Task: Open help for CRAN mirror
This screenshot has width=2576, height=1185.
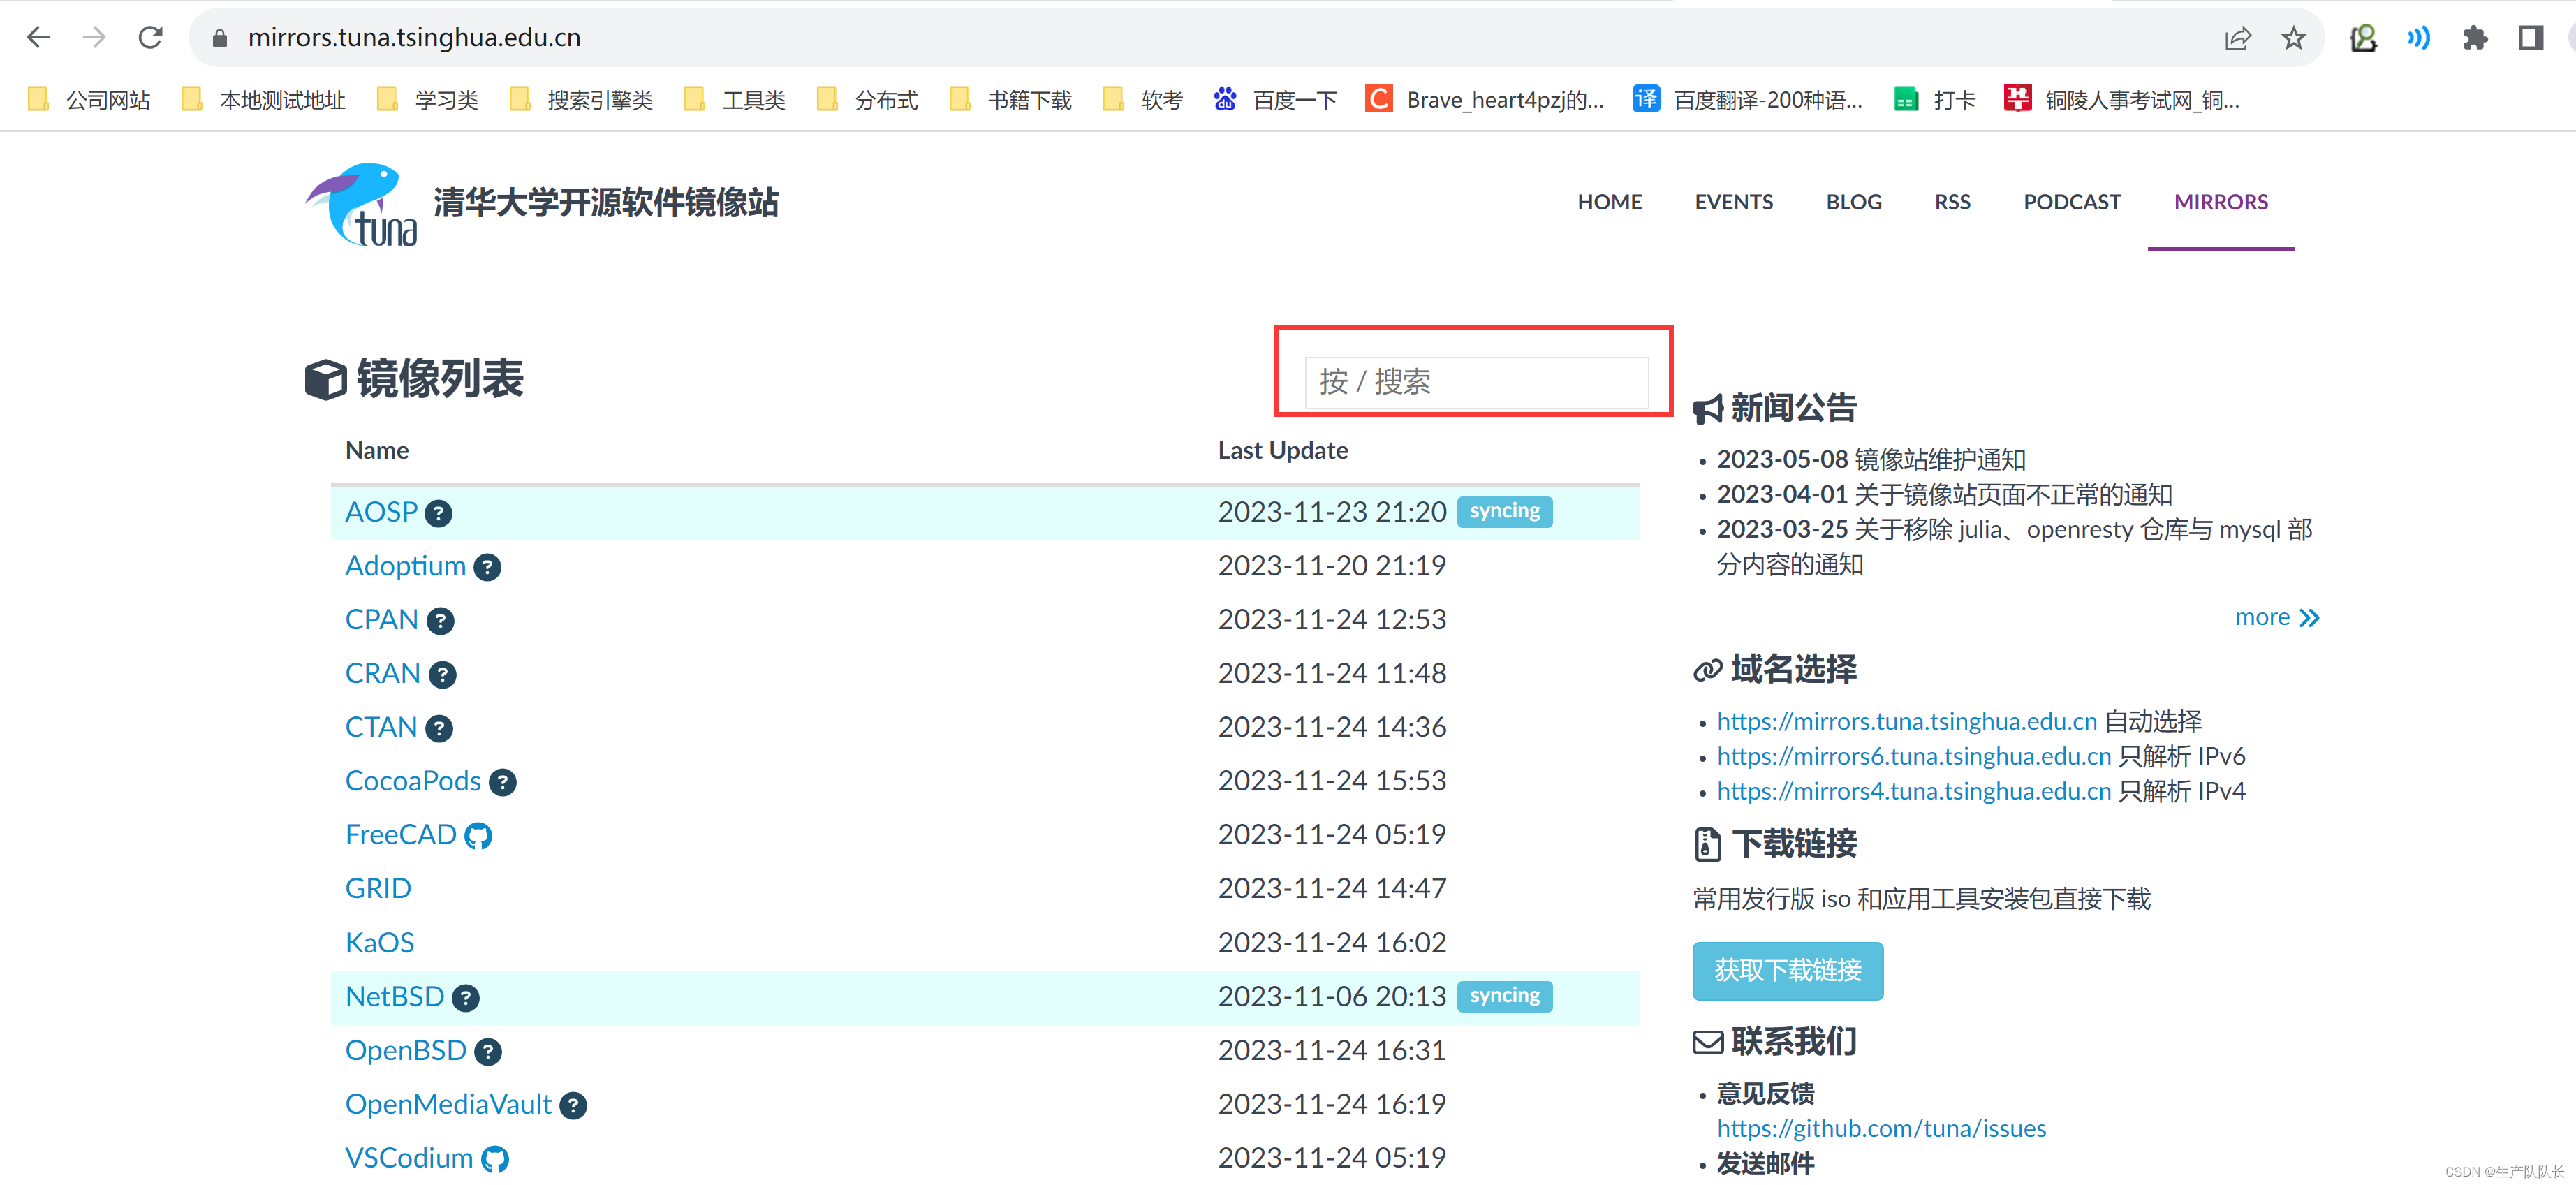Action: [442, 675]
